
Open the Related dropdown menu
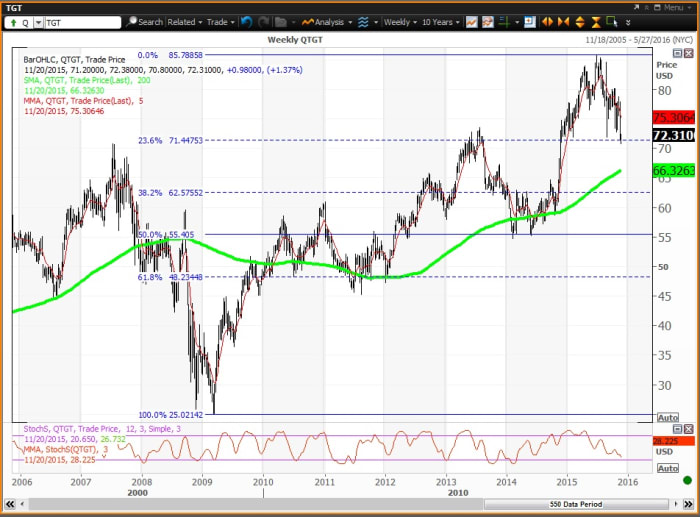[185, 22]
